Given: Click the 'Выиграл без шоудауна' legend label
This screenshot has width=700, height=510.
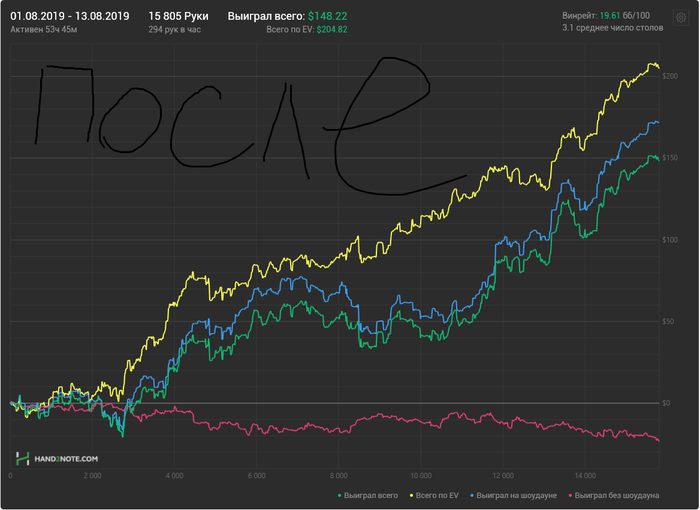Looking at the screenshot, I should coord(617,495).
